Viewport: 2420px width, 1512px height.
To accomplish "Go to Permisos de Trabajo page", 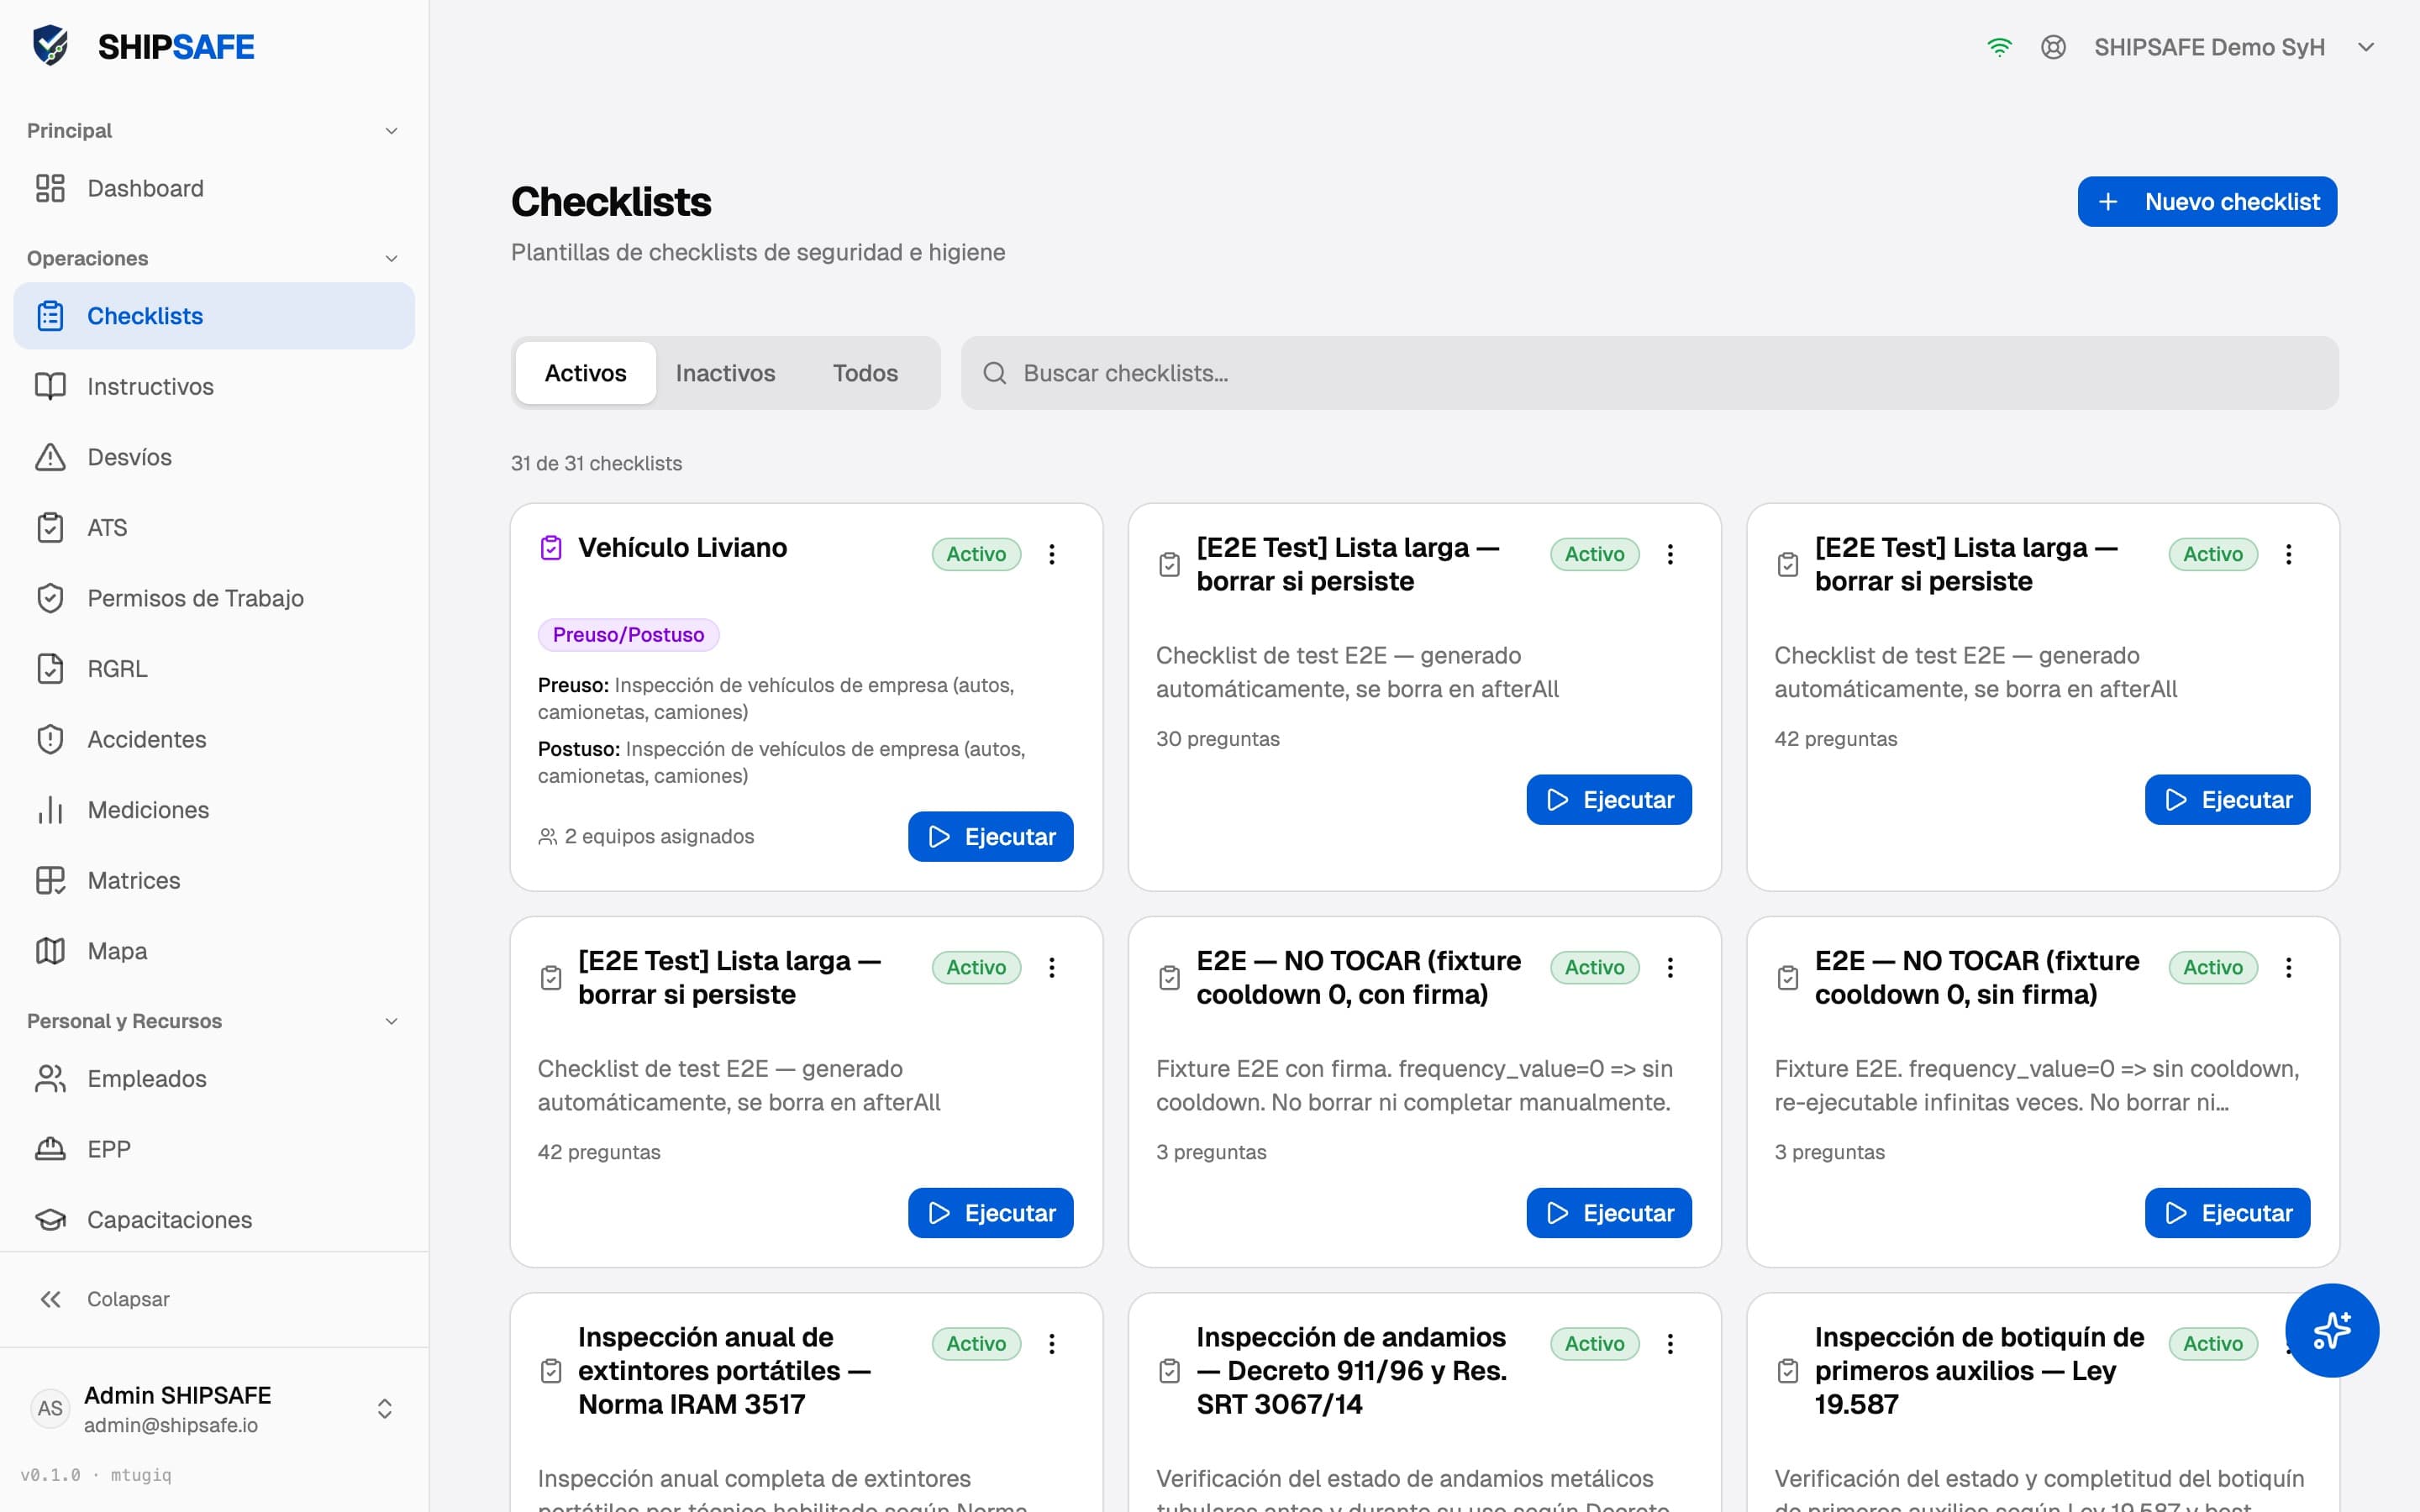I will pyautogui.click(x=214, y=598).
